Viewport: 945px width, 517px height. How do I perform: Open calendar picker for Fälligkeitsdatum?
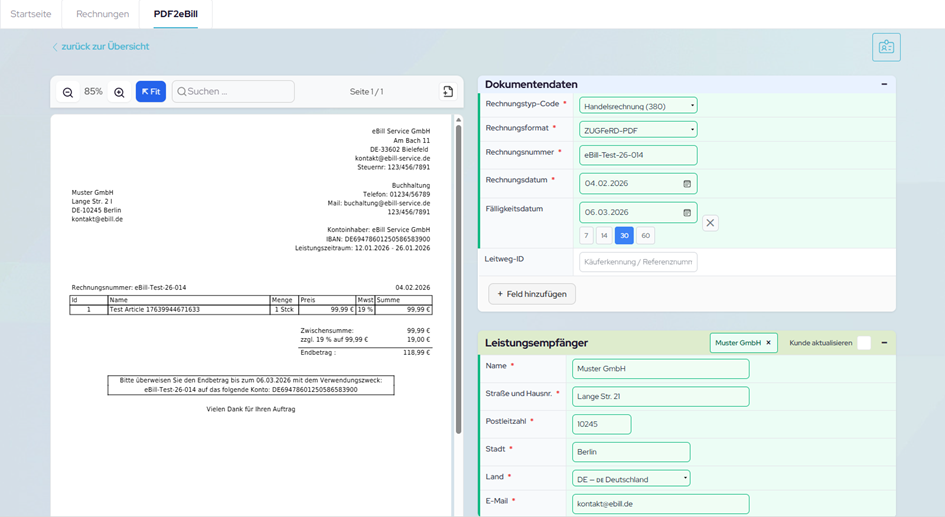click(x=687, y=213)
